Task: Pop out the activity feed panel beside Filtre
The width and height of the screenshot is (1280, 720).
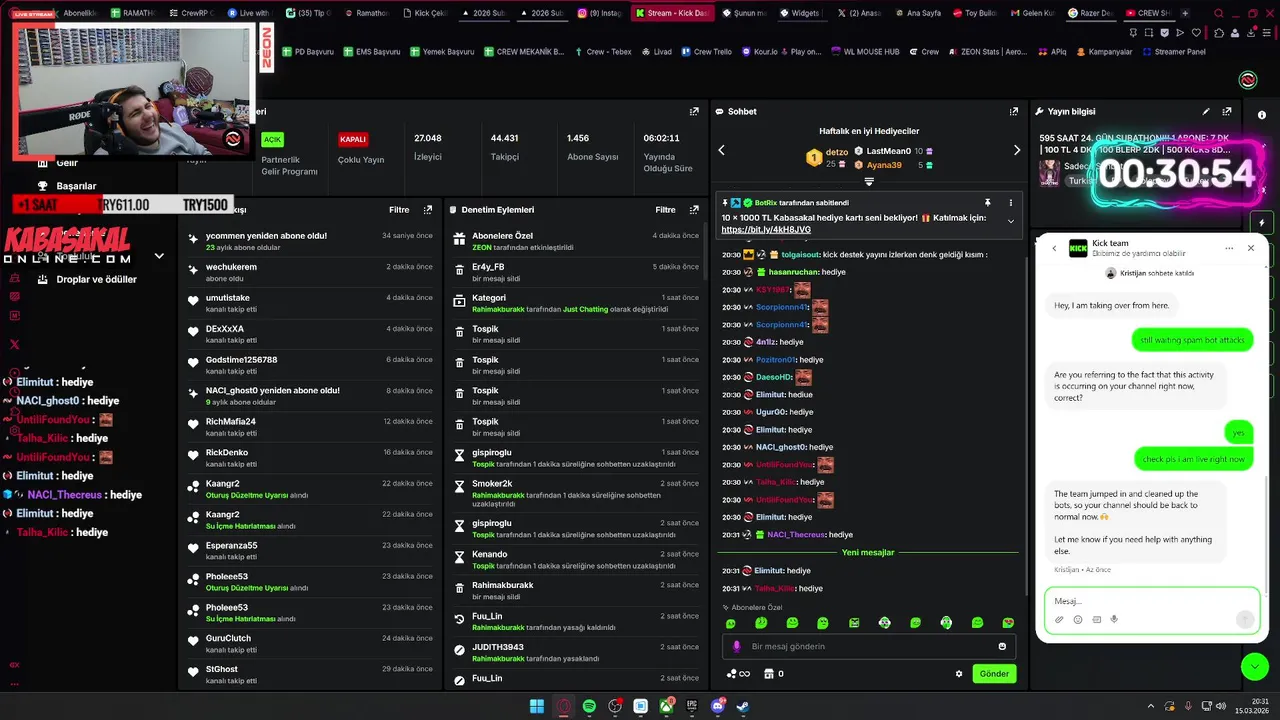Action: point(428,210)
